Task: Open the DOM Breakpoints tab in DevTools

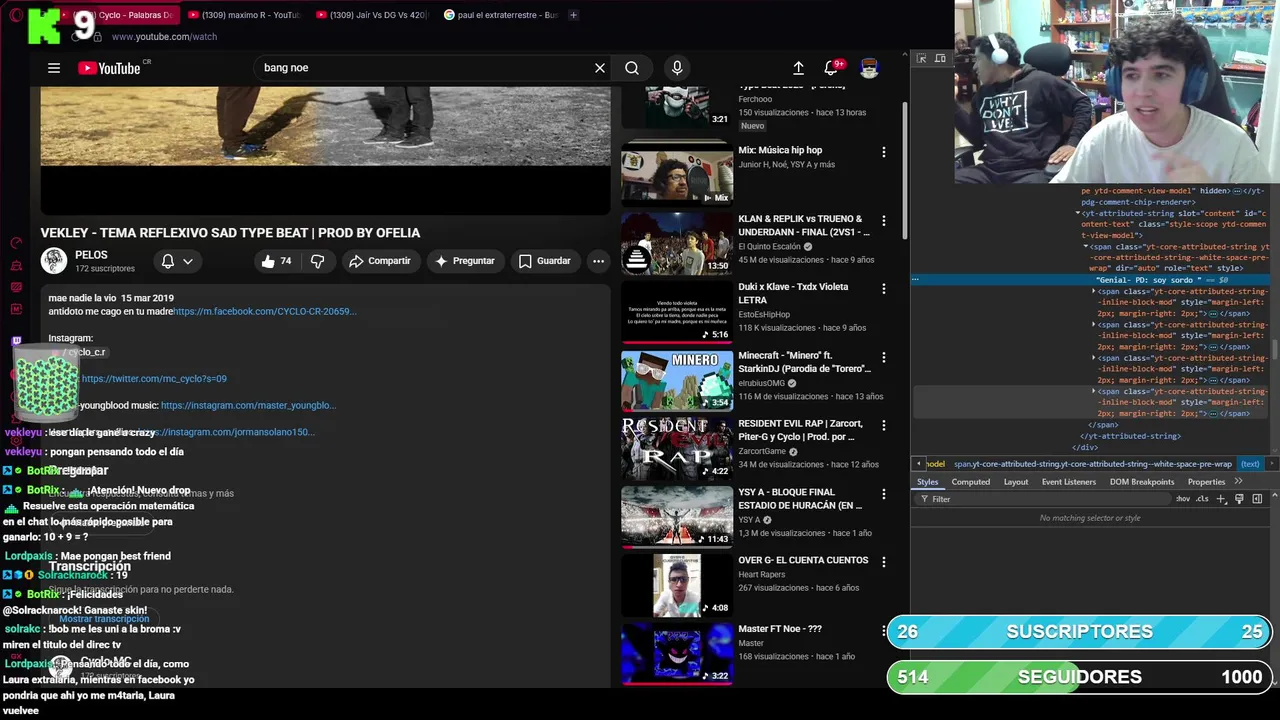Action: (1142, 482)
